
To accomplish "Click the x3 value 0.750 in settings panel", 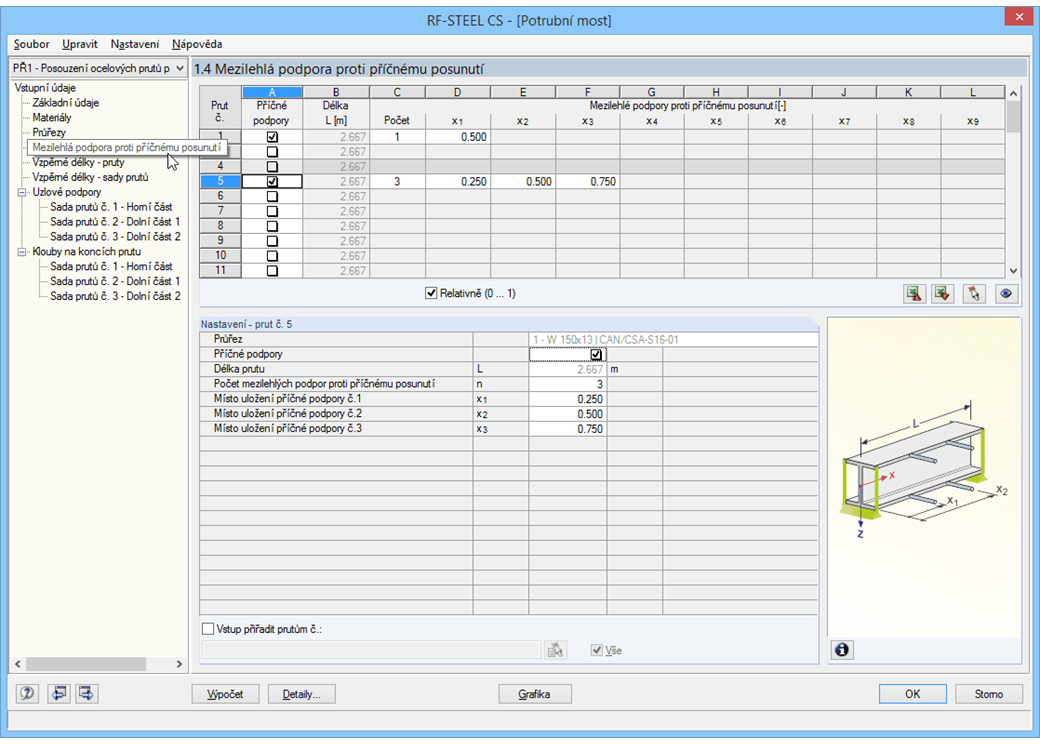I will click(x=568, y=429).
